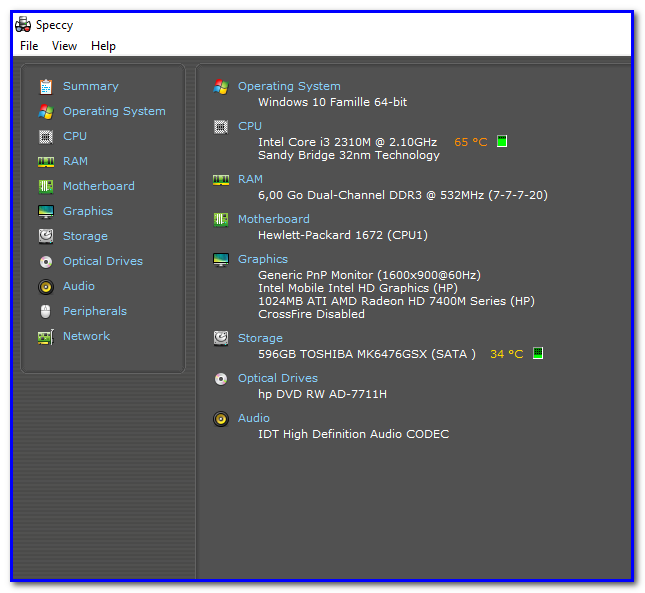Click the Audio speaker icon in sidebar
Screen dimensions: 645x593
pos(46,287)
